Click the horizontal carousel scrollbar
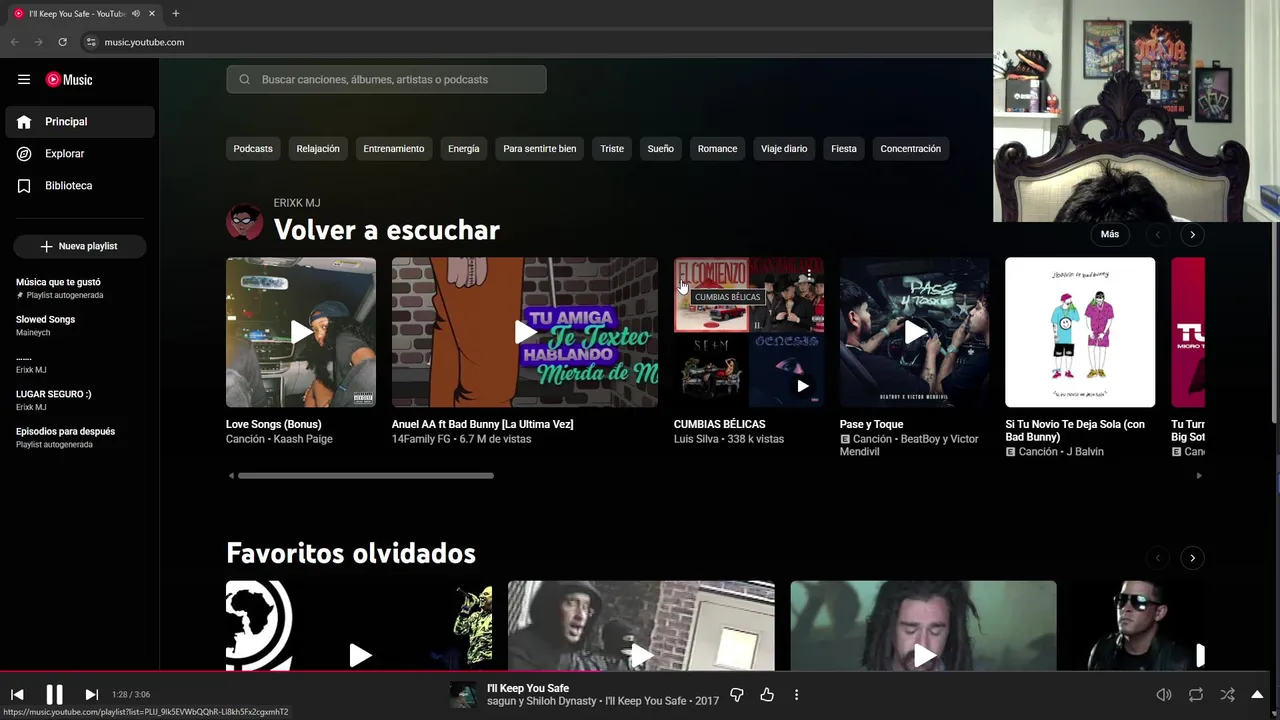Screen dimensions: 1280x720 coord(366,476)
